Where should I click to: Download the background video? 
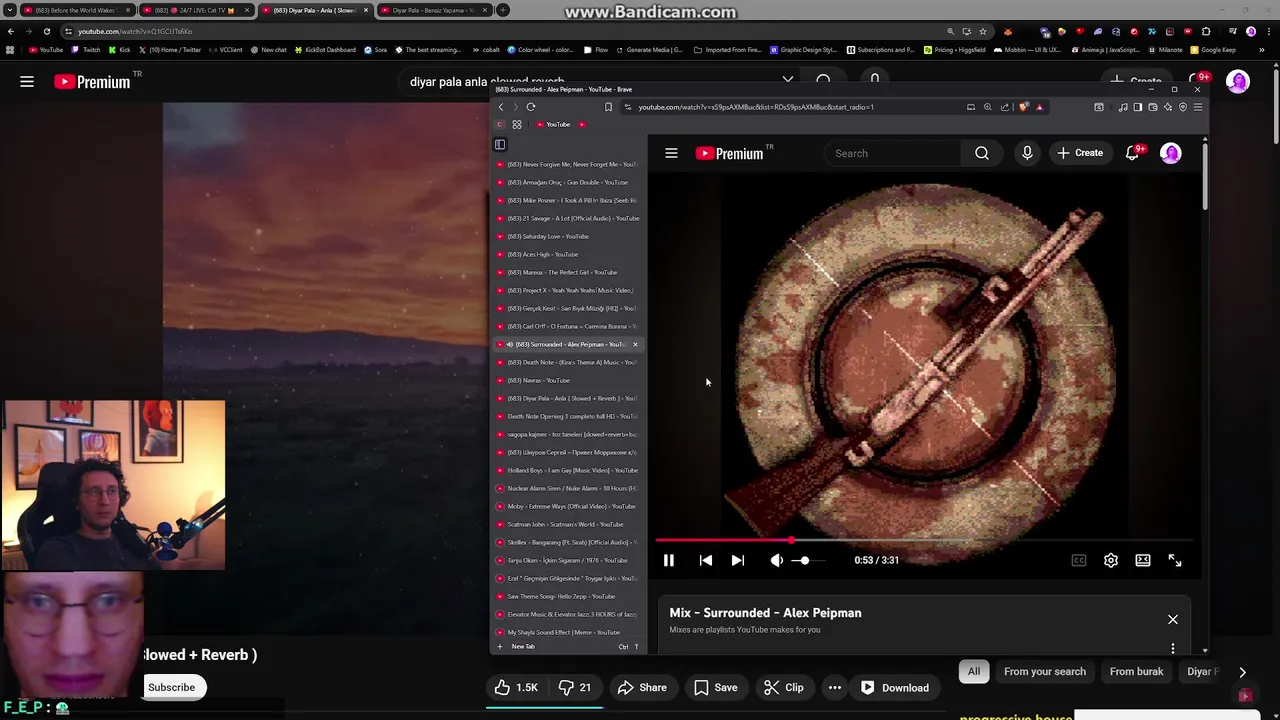[x=895, y=688]
